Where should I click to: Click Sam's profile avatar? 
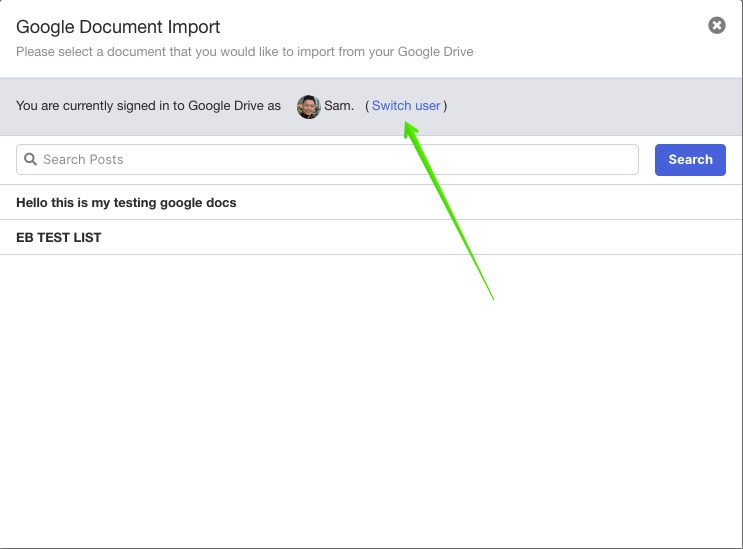[x=308, y=107]
